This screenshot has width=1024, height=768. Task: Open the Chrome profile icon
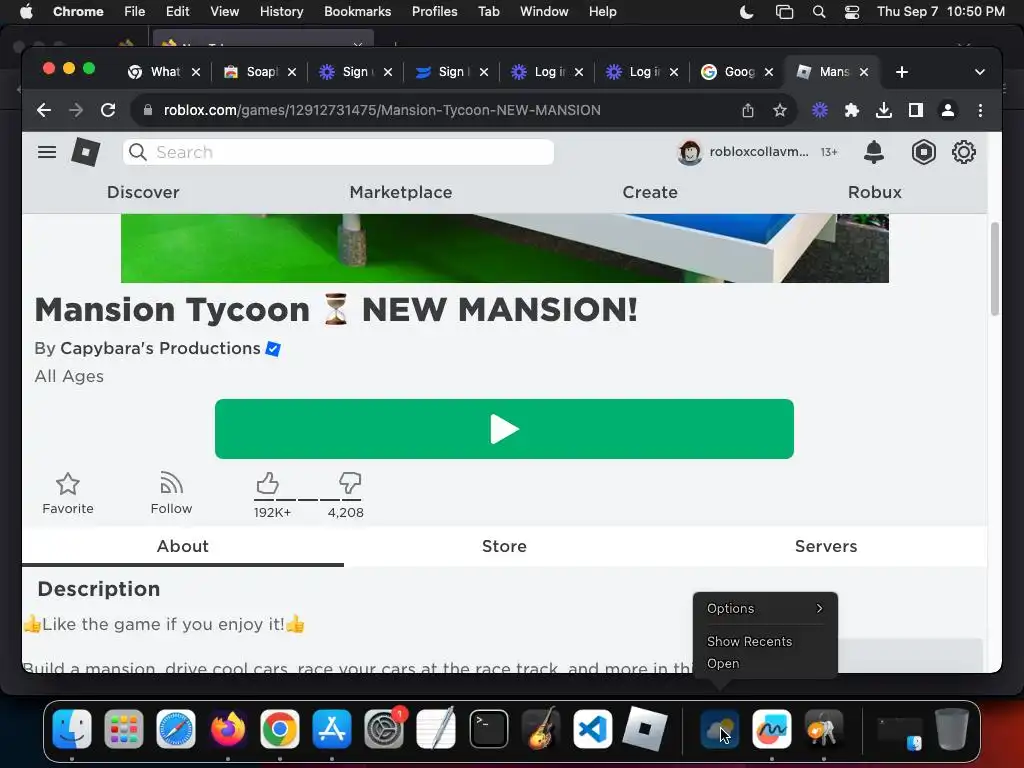(948, 110)
